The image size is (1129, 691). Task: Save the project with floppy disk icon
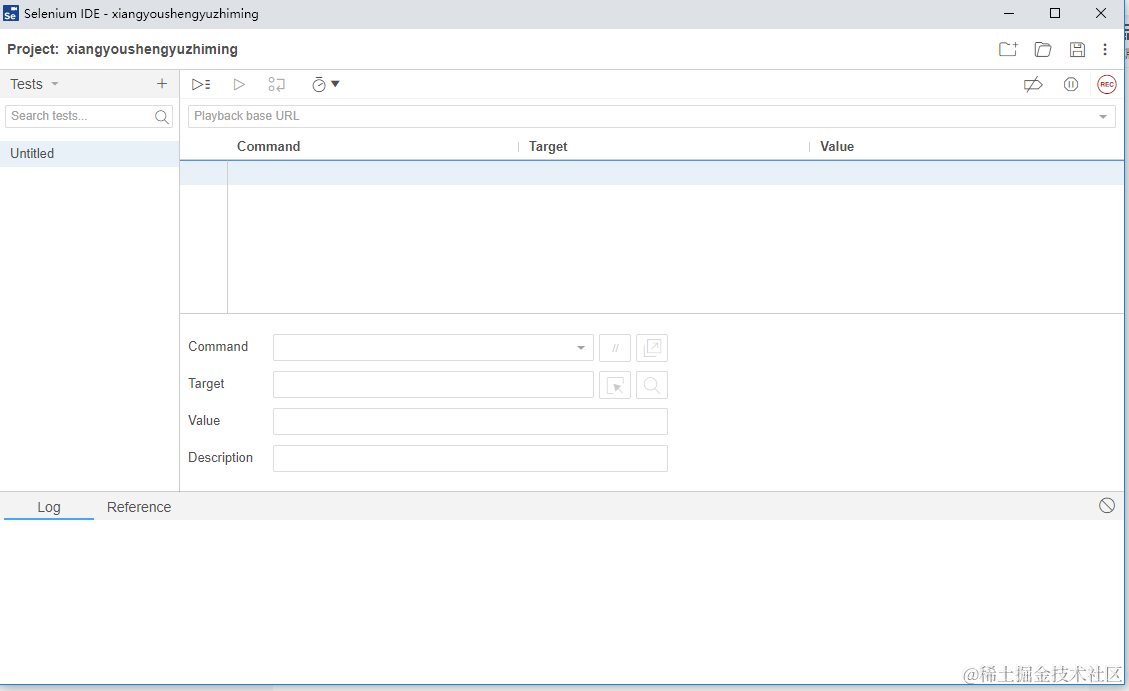click(1077, 49)
